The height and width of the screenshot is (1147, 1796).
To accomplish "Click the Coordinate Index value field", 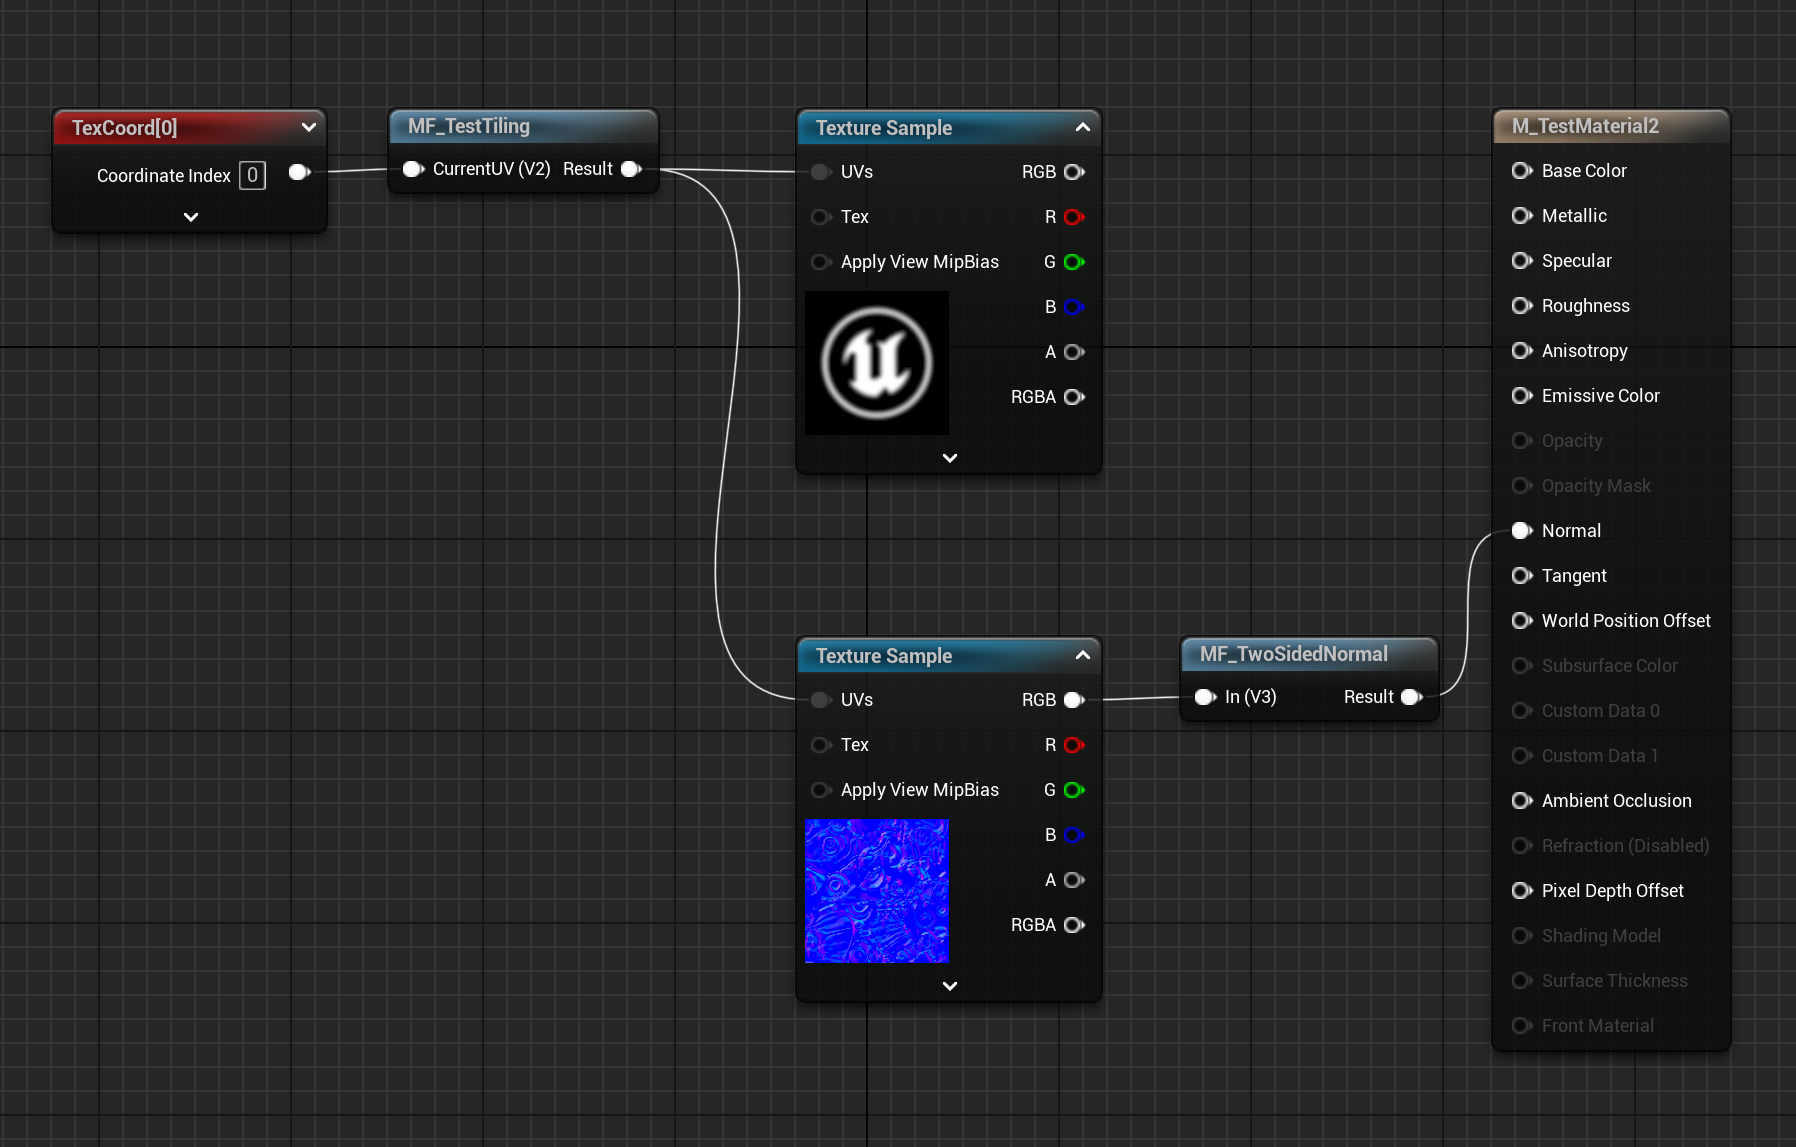I will click(253, 175).
